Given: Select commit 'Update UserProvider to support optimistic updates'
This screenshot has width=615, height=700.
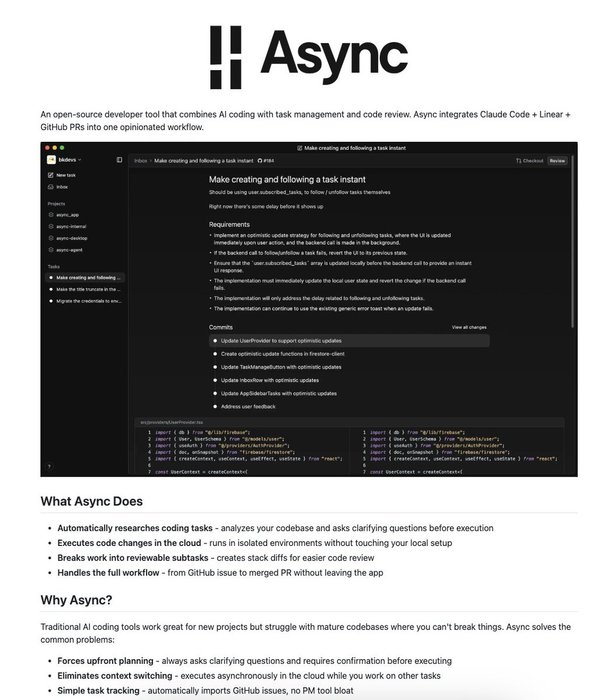Looking at the screenshot, I should pyautogui.click(x=349, y=341).
